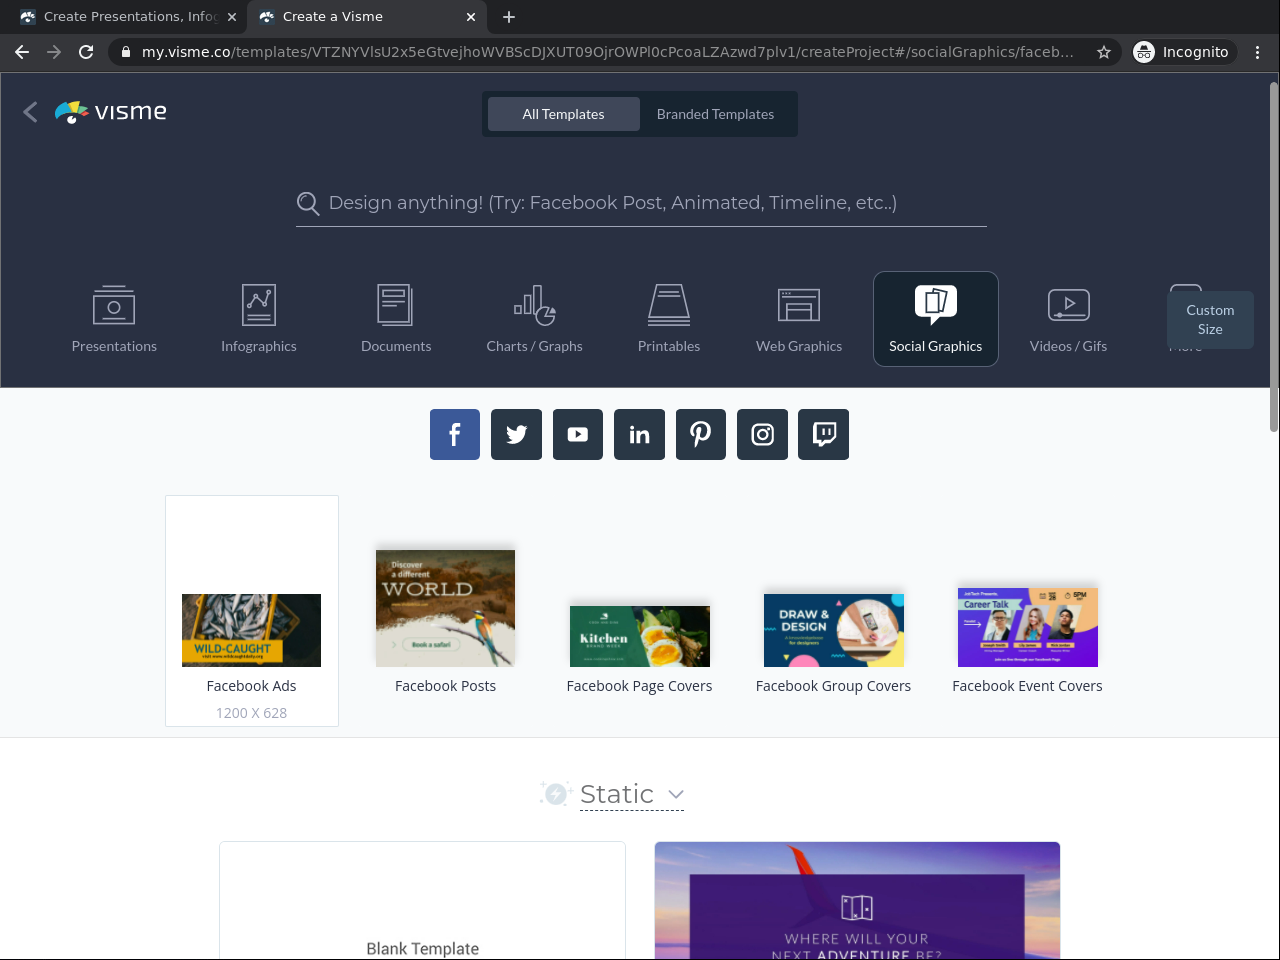The image size is (1280, 960).
Task: Filter by LinkedIn icon
Action: coord(639,434)
